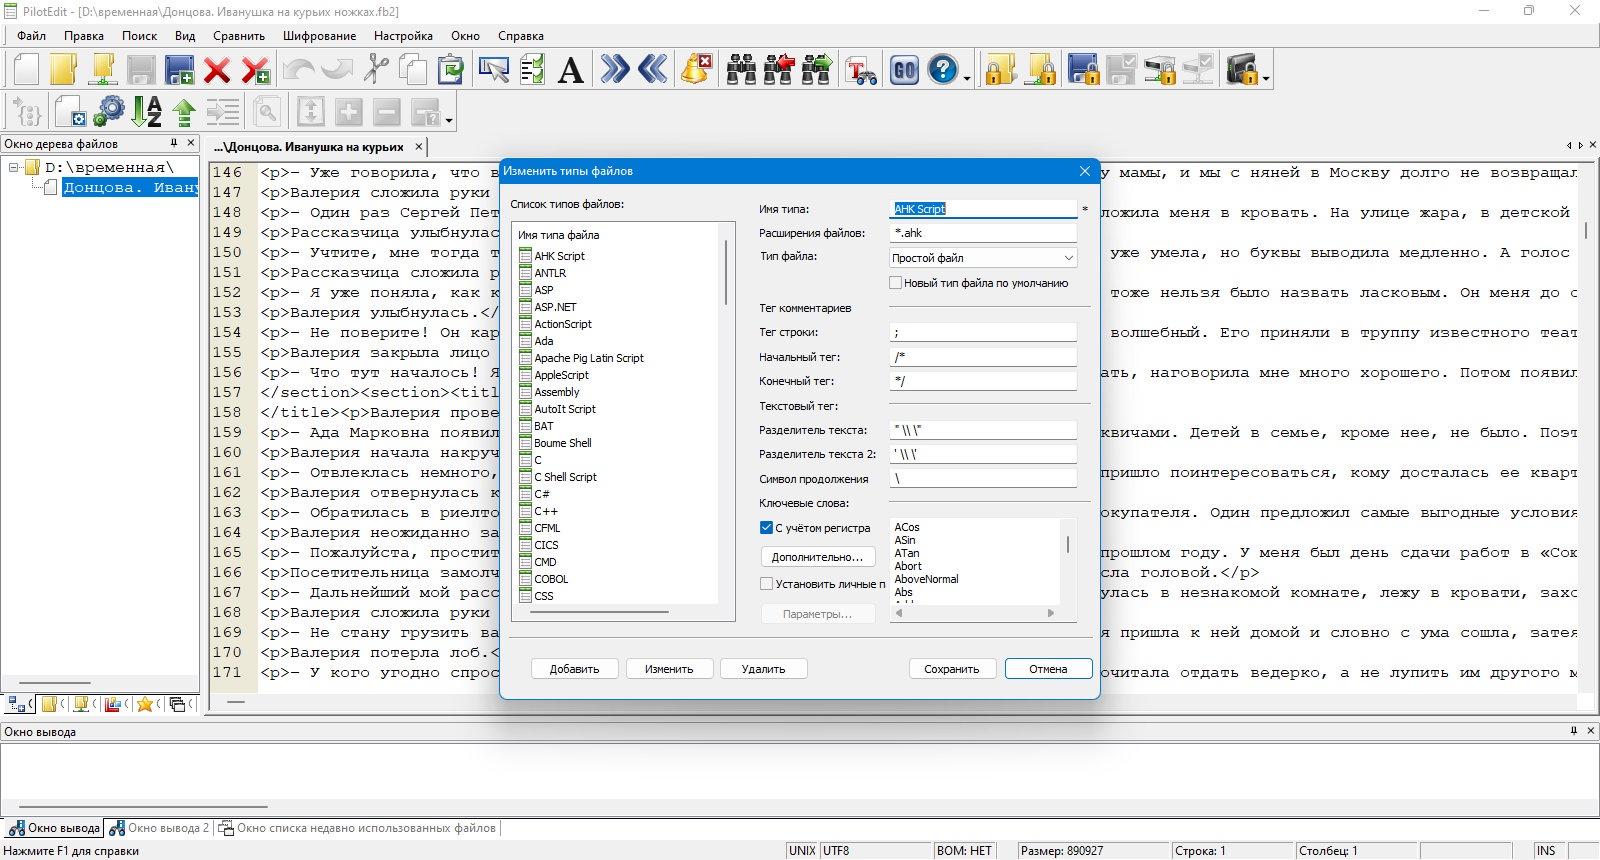Screen dimensions: 1600x860
Task: Enable Новый тип файла по умолчанию checkbox
Action: (x=895, y=283)
